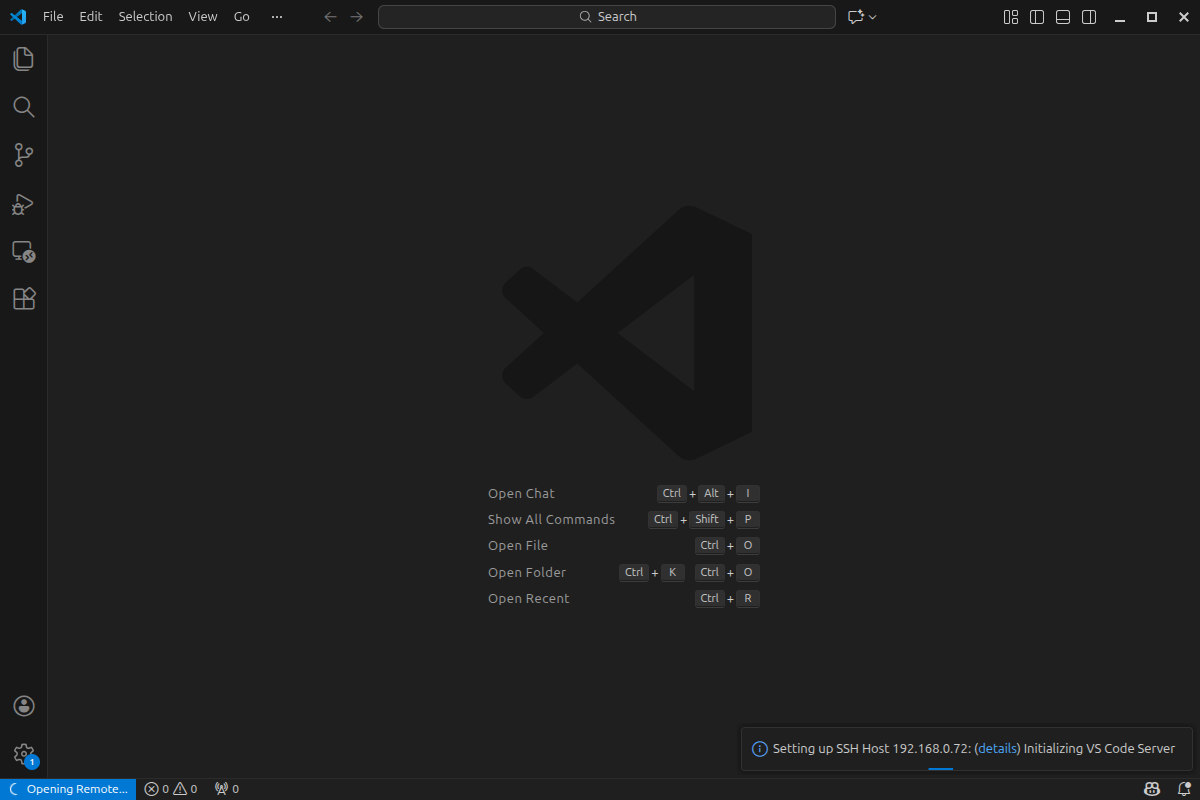This screenshot has width=1200, height=800.
Task: Open the Selection menu
Action: tap(145, 17)
